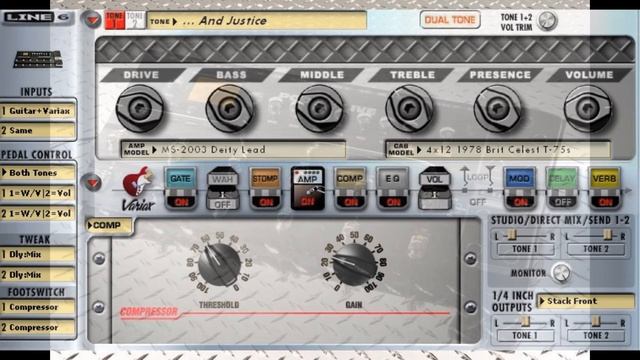This screenshot has height=360, width=640.
Task: Open 1/4 Inch Outputs Stack Front dropdown
Action: (586, 301)
